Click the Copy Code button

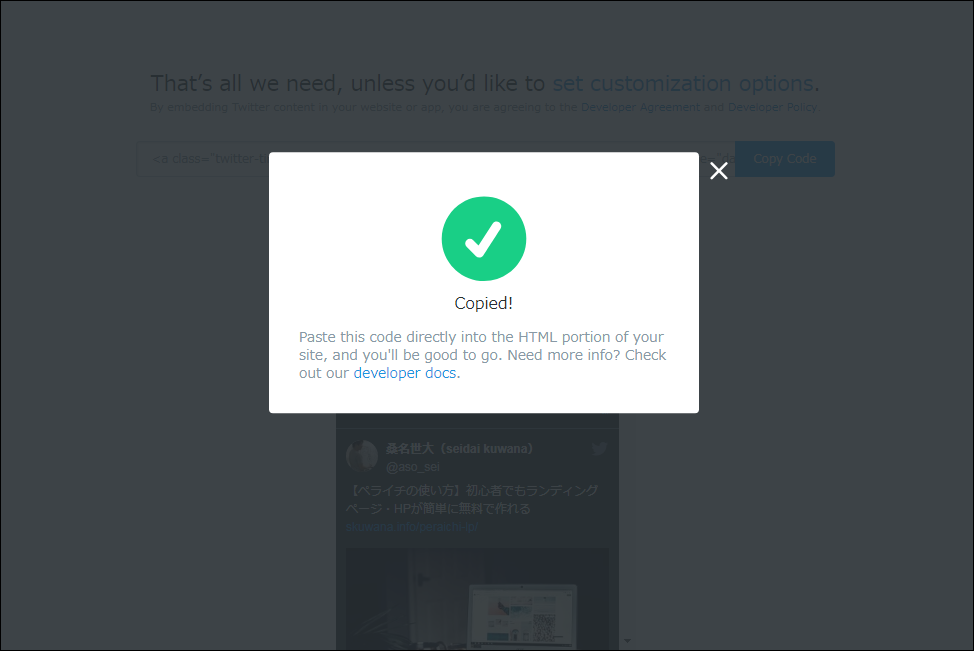(x=785, y=159)
